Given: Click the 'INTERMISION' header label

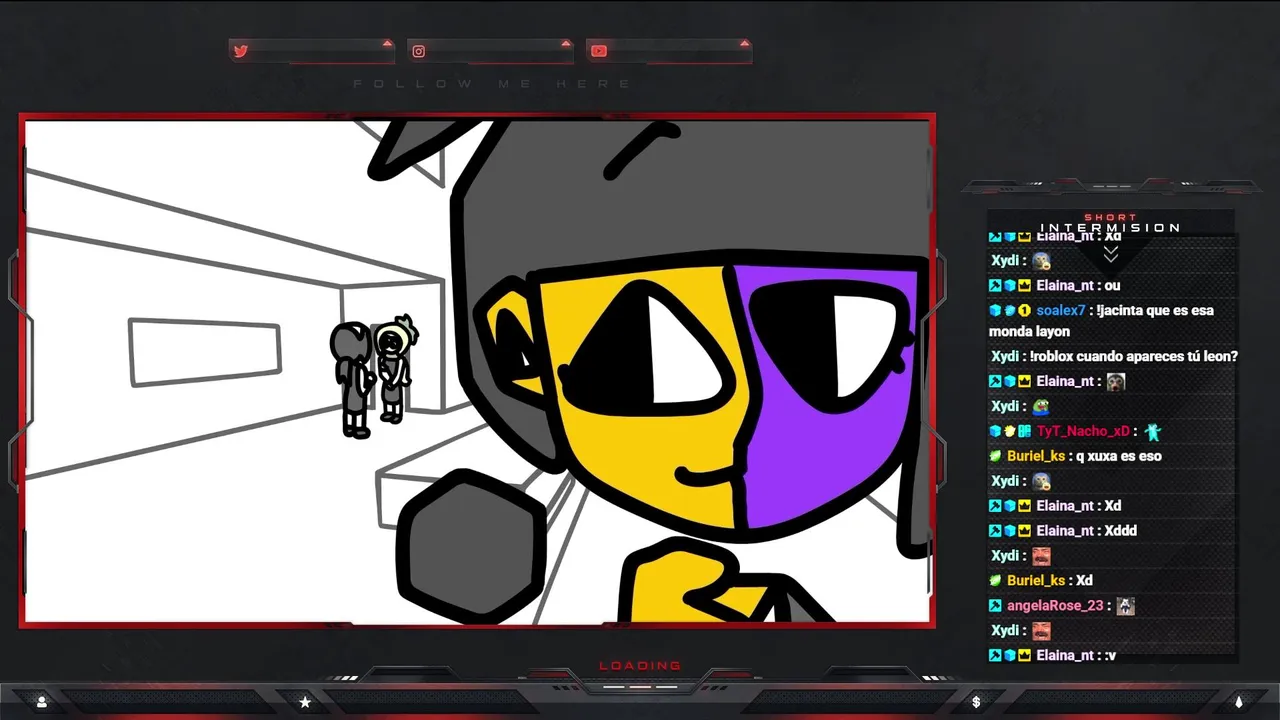Looking at the screenshot, I should pos(1110,228).
